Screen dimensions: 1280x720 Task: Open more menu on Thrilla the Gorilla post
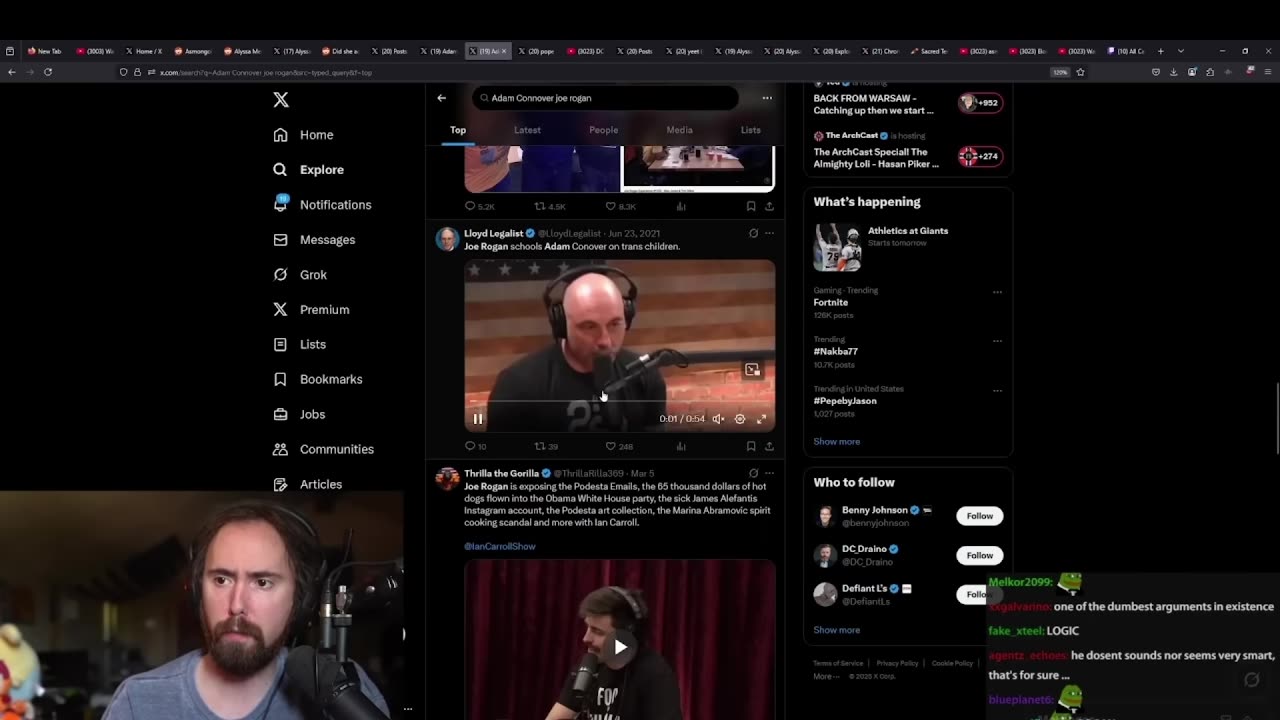769,473
